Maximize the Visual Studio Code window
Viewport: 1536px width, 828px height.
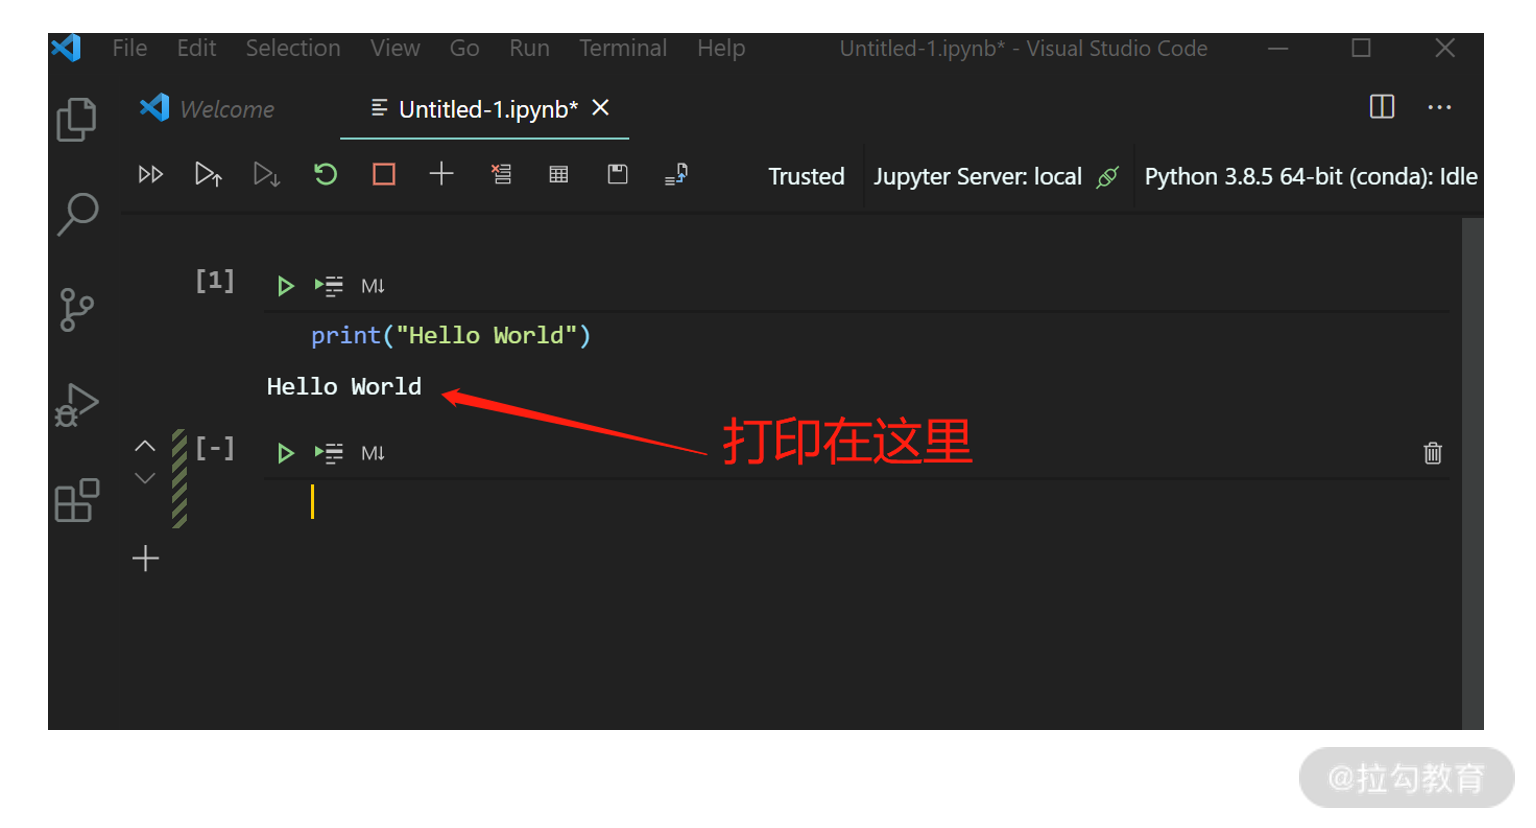1361,48
